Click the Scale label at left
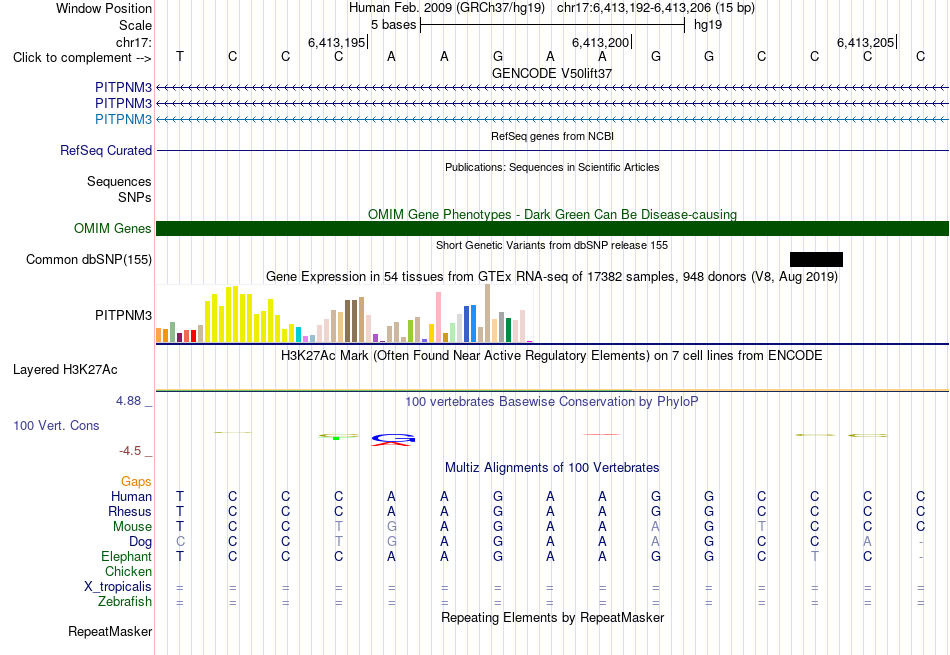Viewport: 950px width, 655px height. point(135,25)
